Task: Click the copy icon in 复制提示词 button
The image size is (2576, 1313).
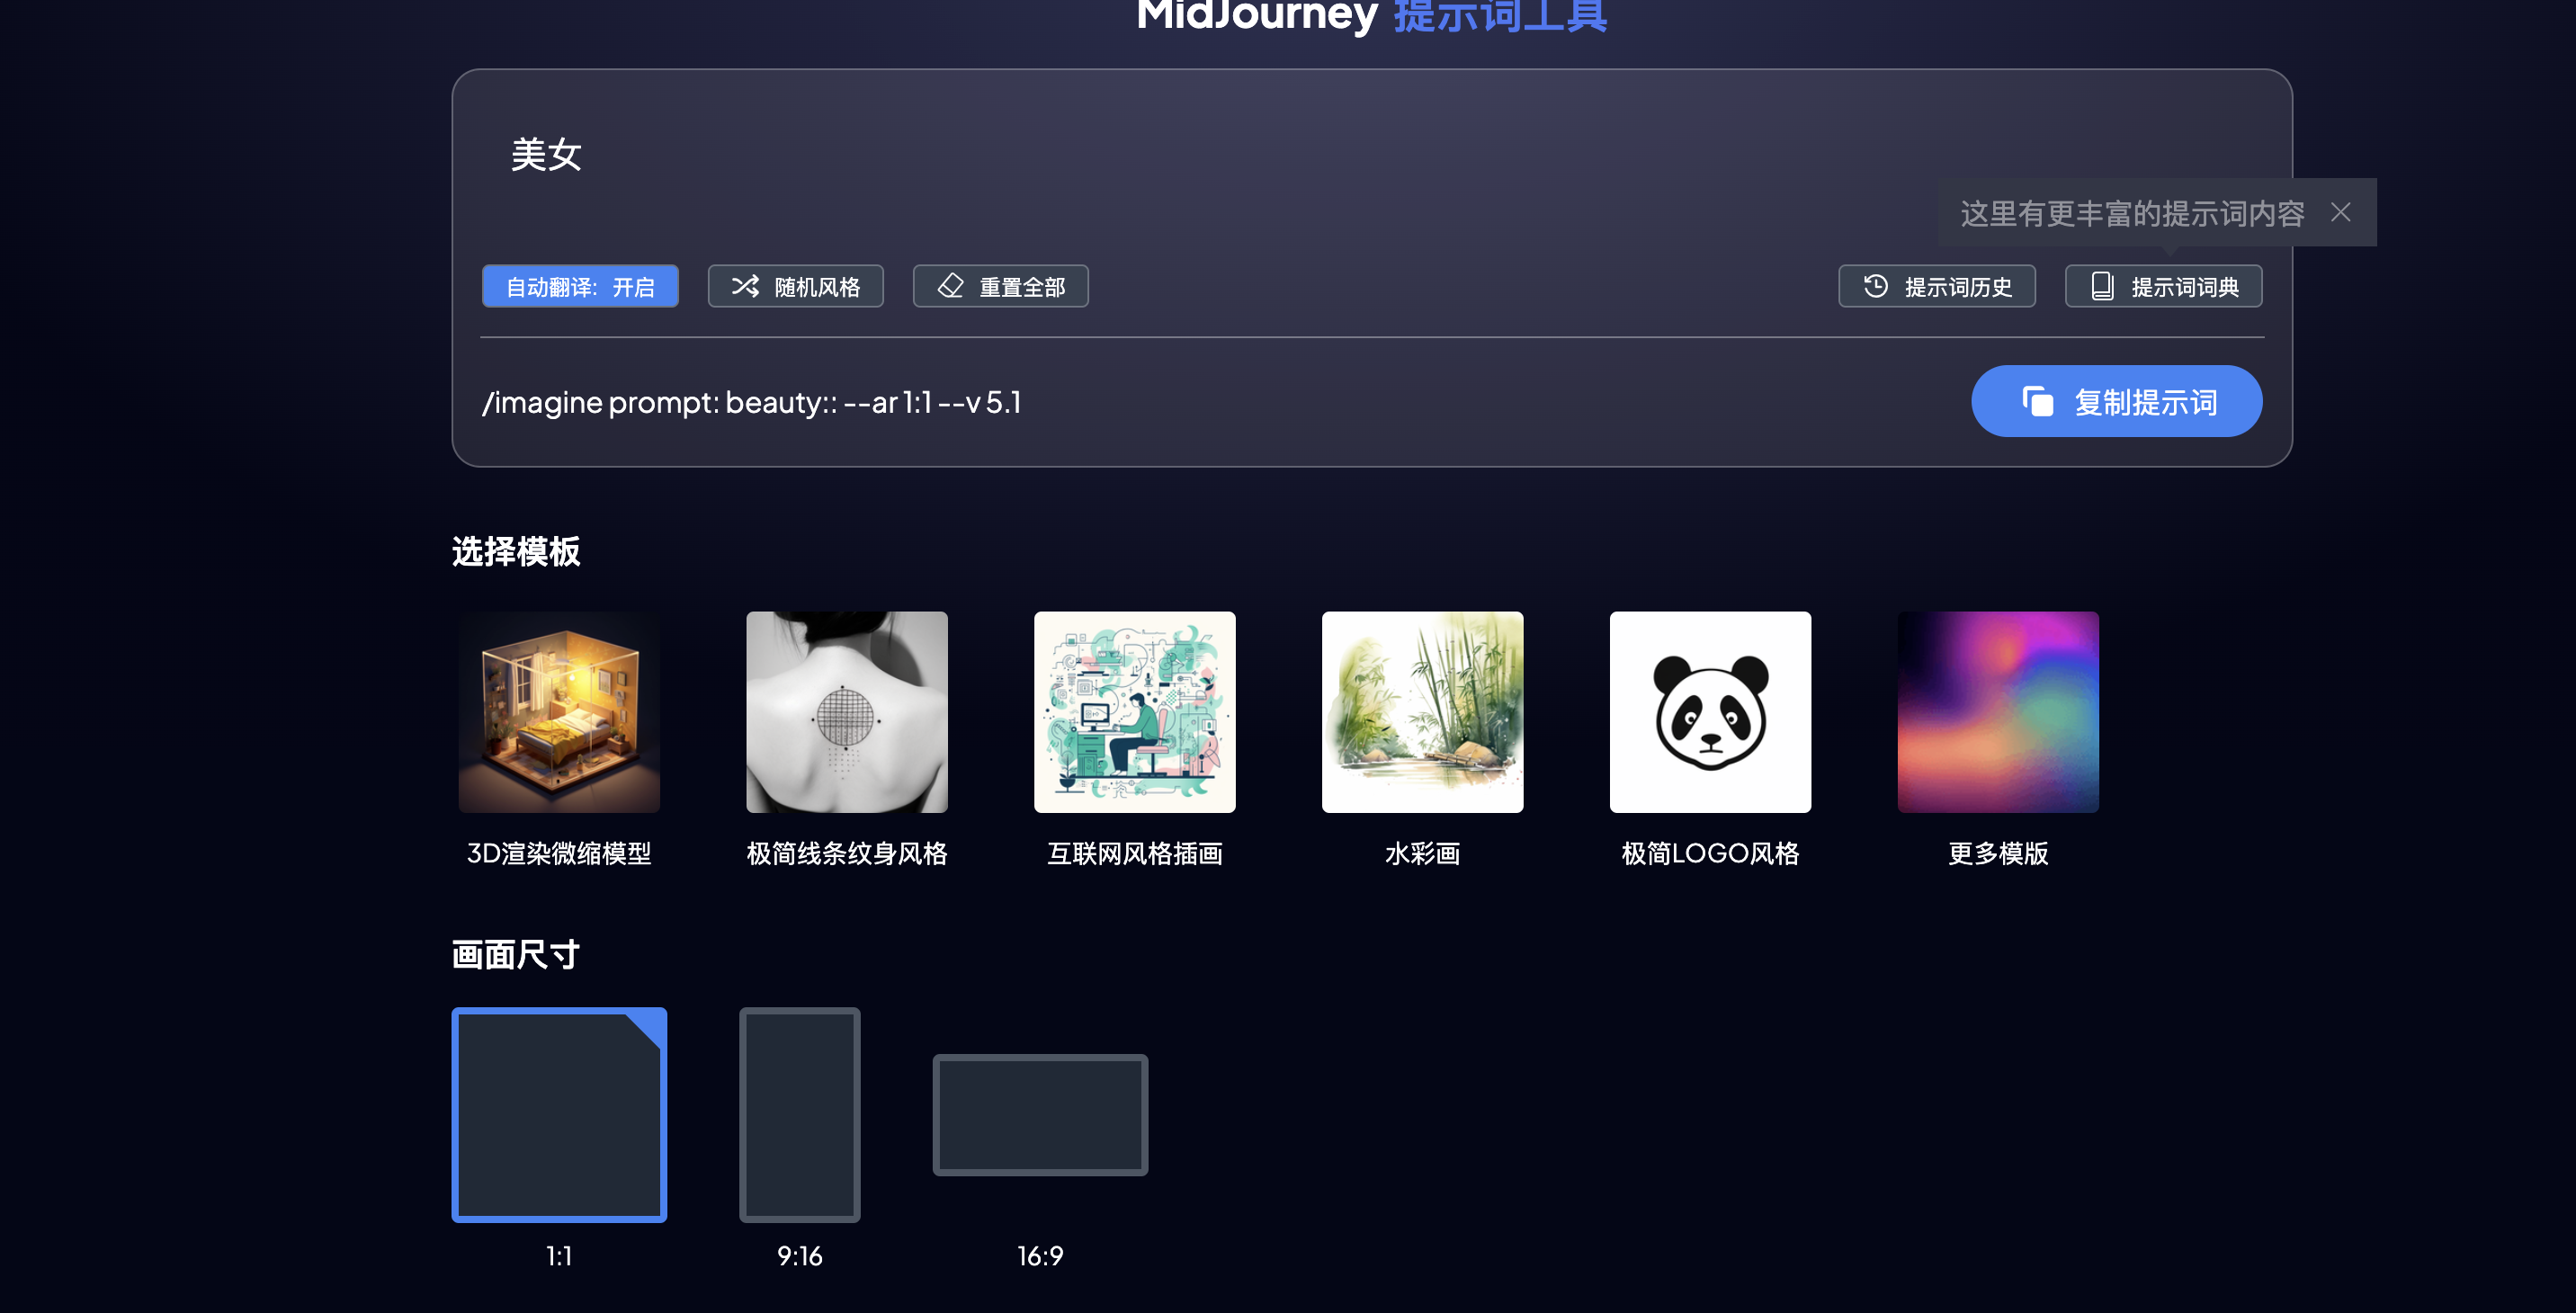Action: pos(2037,401)
